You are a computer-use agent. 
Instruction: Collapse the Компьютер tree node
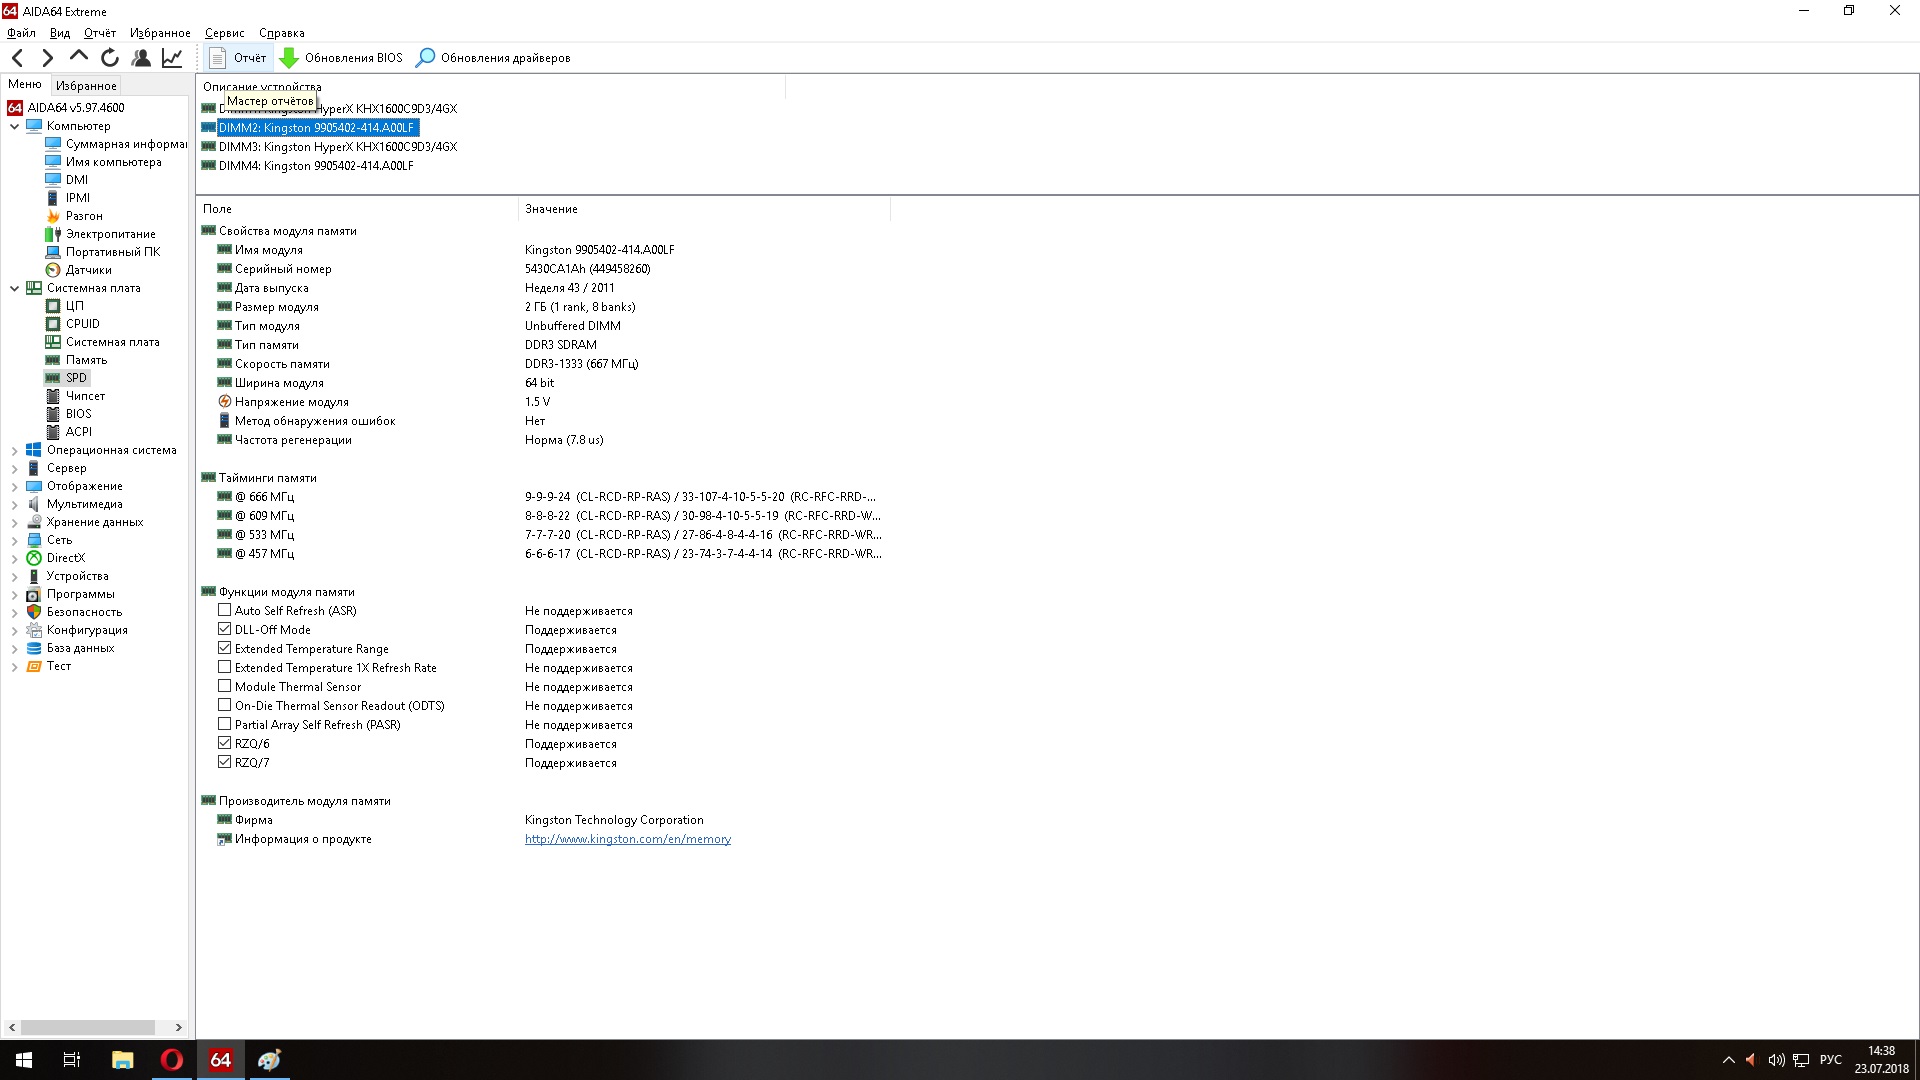coord(14,126)
